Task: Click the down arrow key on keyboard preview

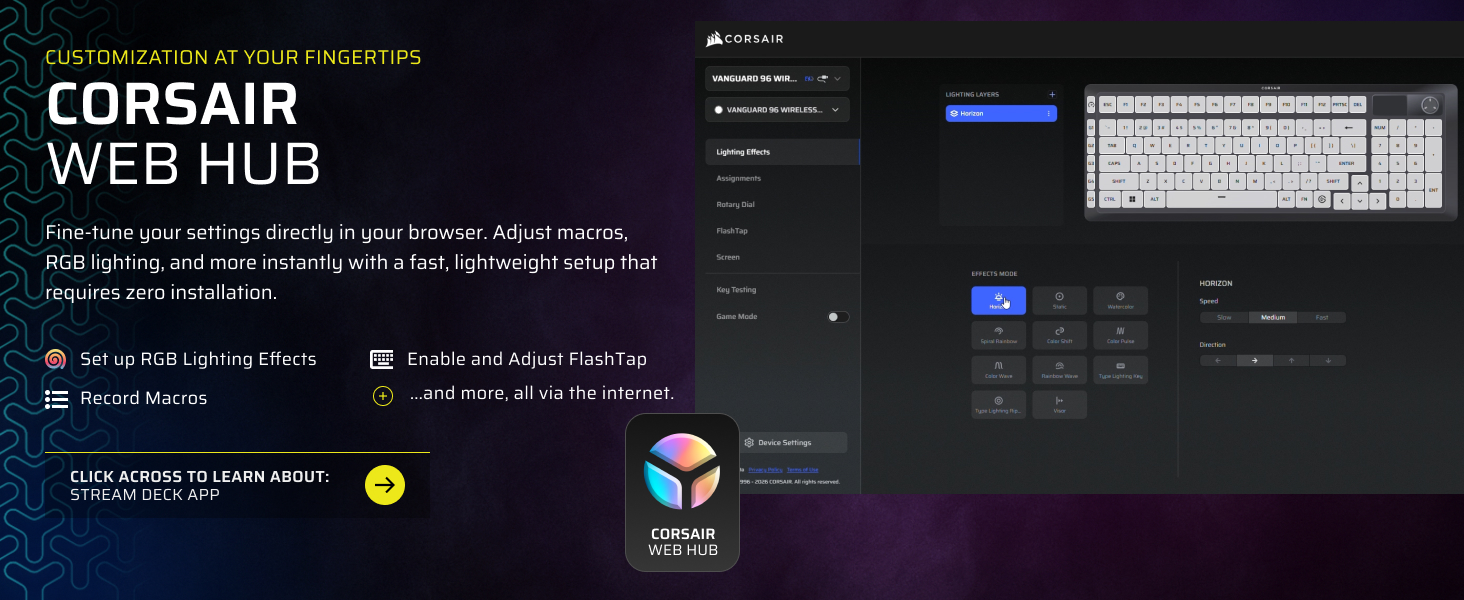Action: [1360, 201]
